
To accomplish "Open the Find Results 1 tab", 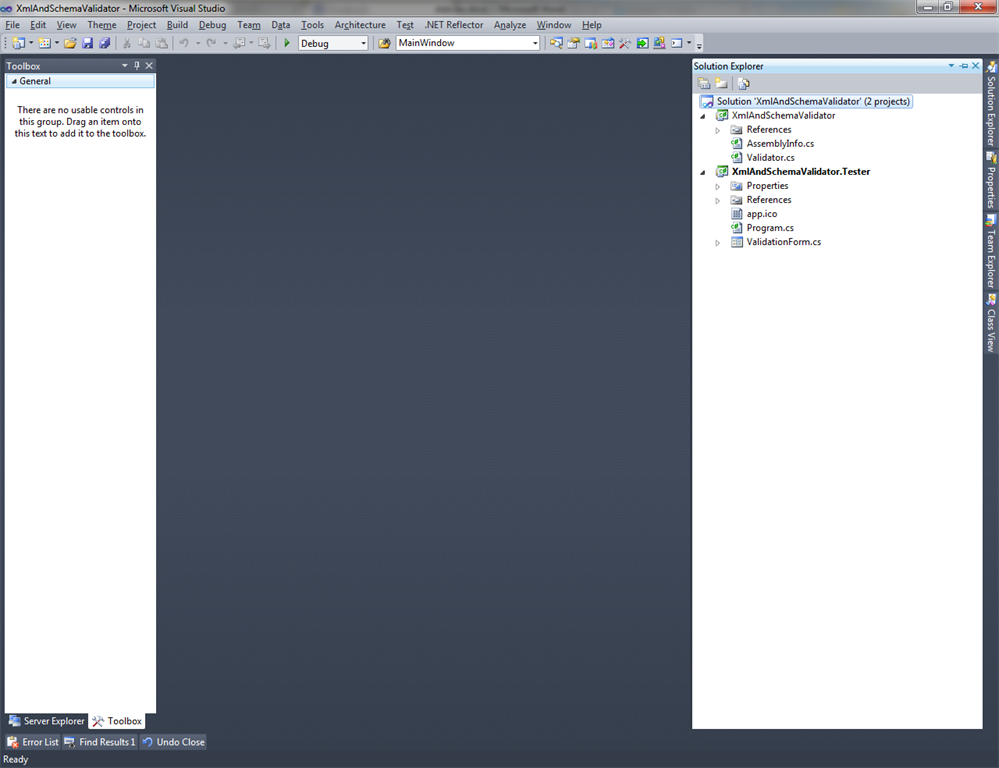I will (x=100, y=742).
